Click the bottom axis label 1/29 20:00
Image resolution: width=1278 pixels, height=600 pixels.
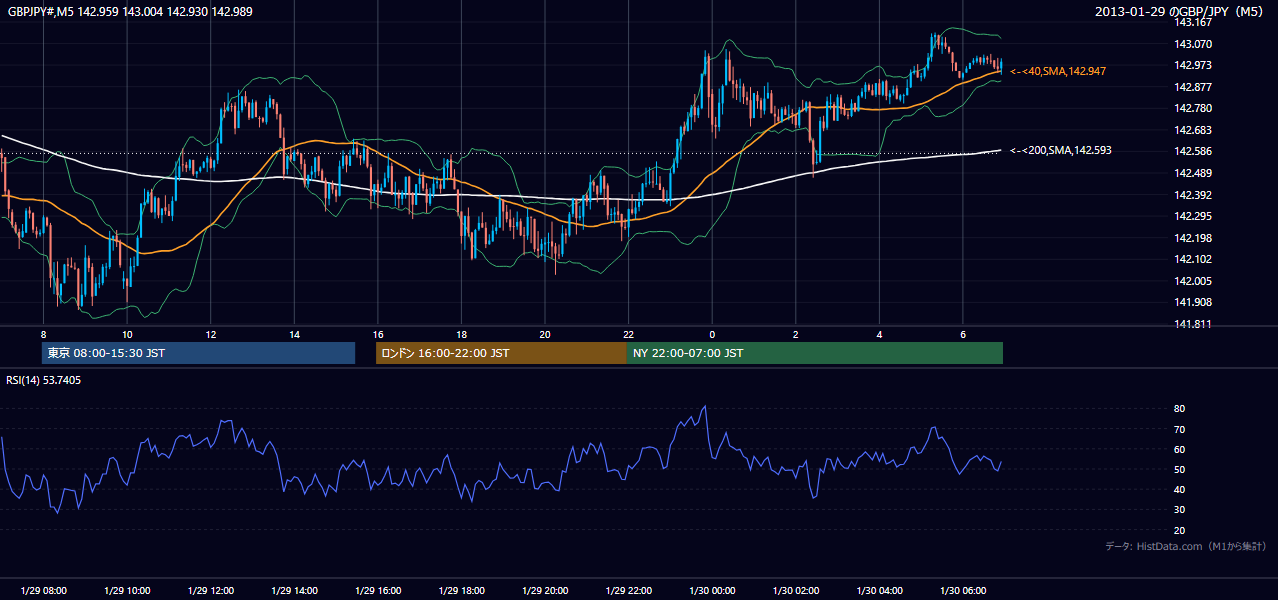[544, 590]
